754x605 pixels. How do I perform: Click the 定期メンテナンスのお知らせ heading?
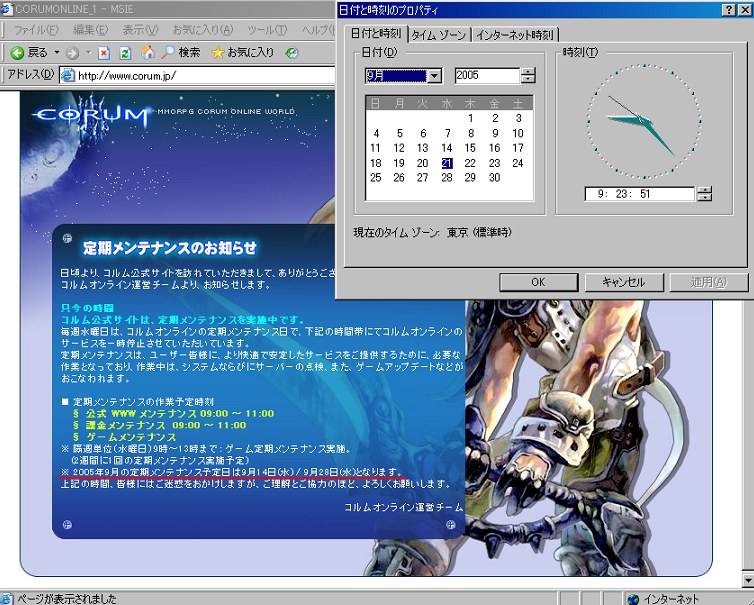coord(169,248)
